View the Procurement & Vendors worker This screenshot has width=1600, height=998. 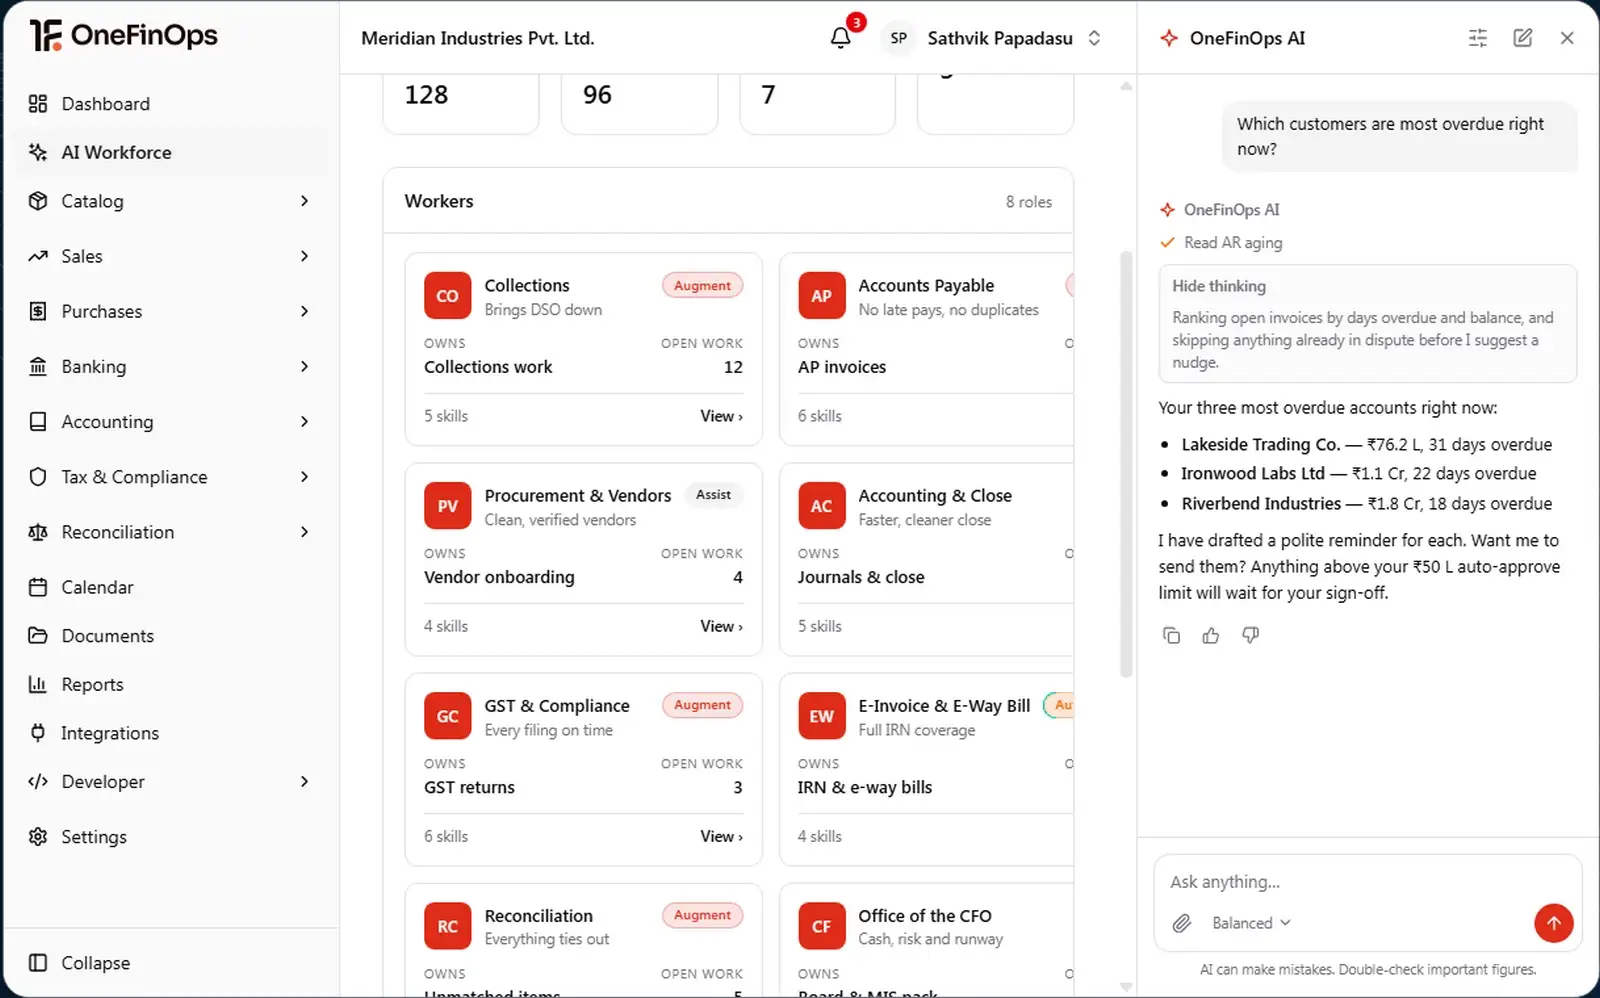tap(721, 626)
